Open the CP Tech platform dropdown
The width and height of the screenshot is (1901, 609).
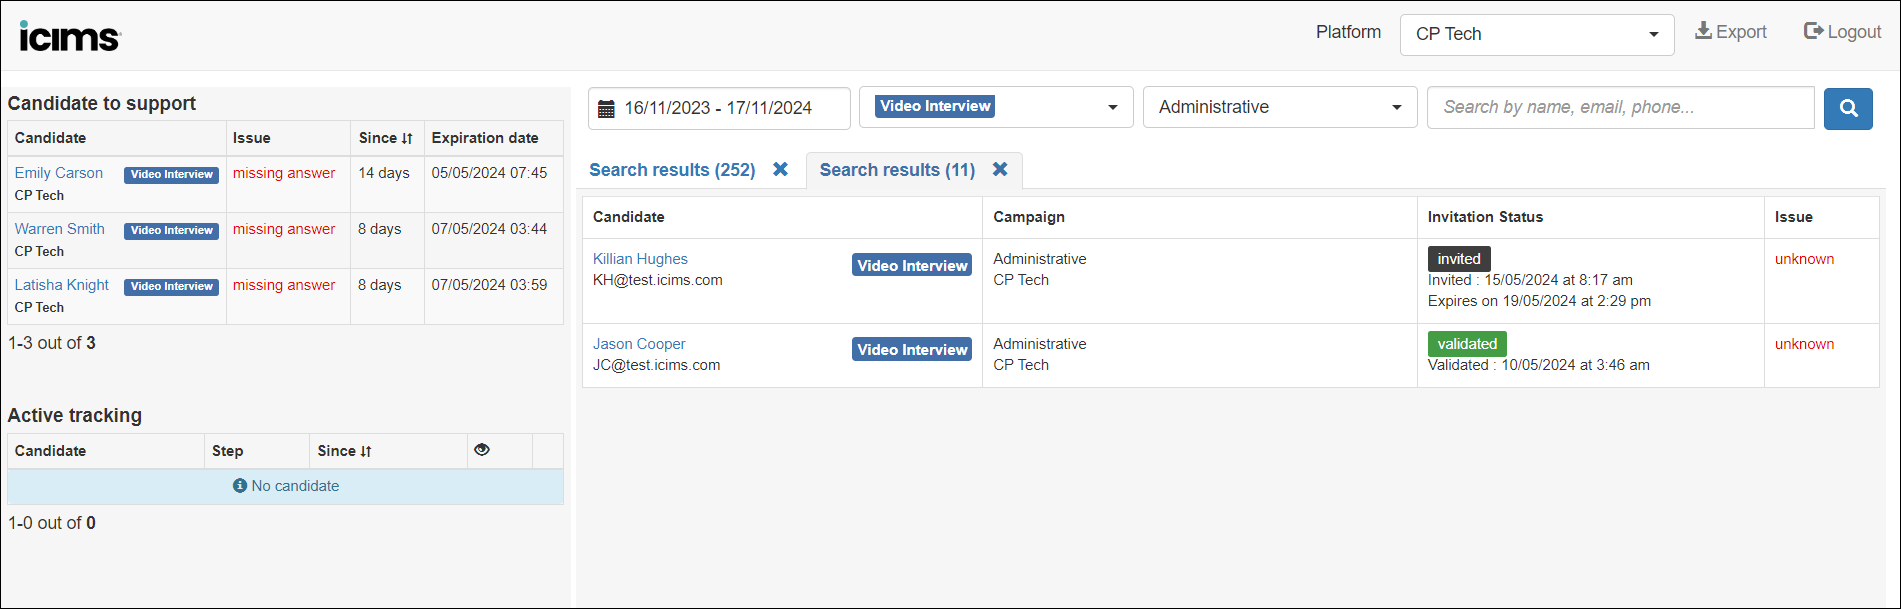(1536, 35)
